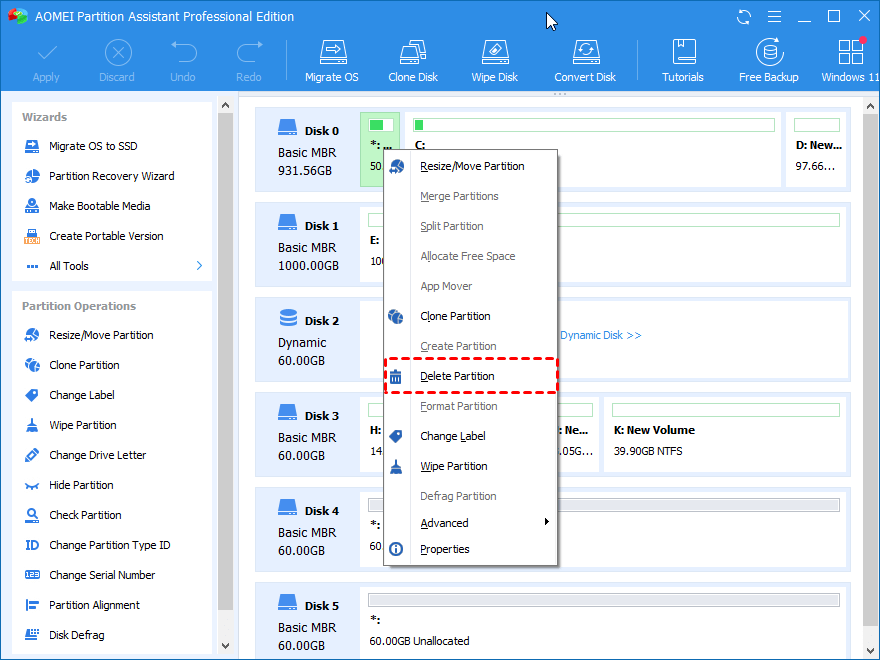This screenshot has height=660, width=880.
Task: Open the Convert Disk tool
Action: click(585, 58)
